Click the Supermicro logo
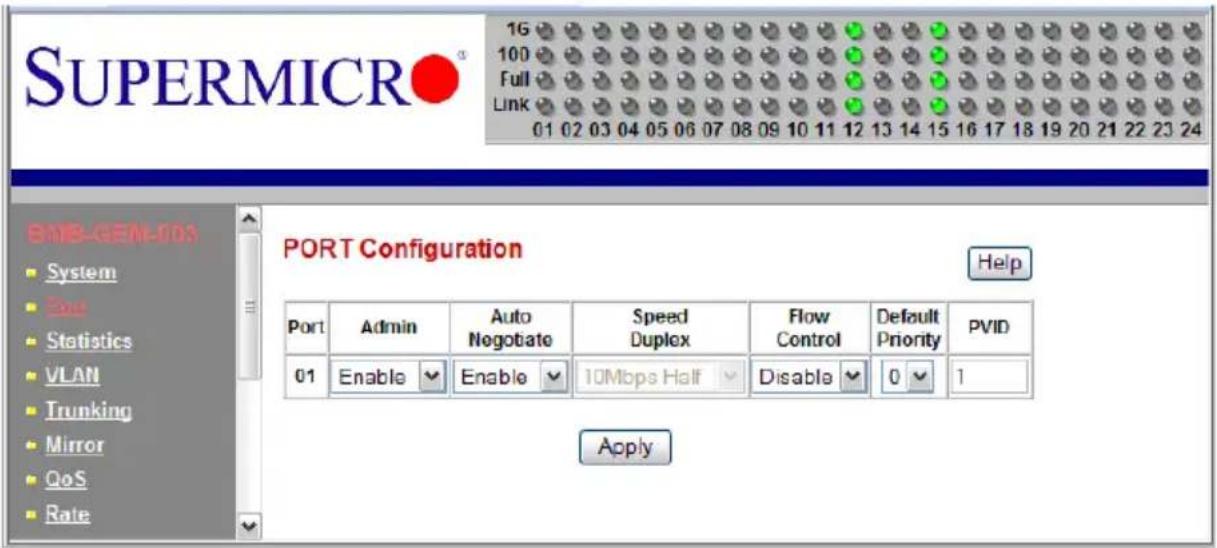The image size is (1217, 548). point(245,81)
